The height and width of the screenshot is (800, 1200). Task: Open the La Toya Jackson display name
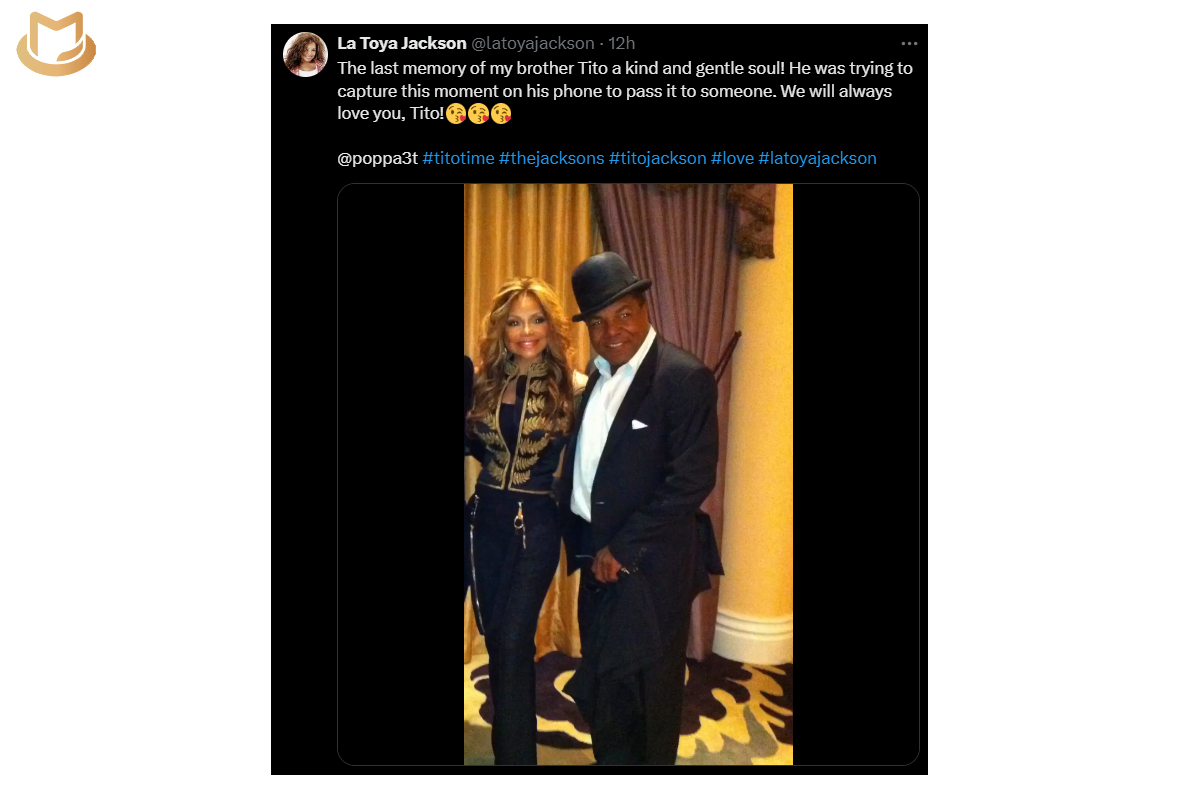[x=402, y=44]
